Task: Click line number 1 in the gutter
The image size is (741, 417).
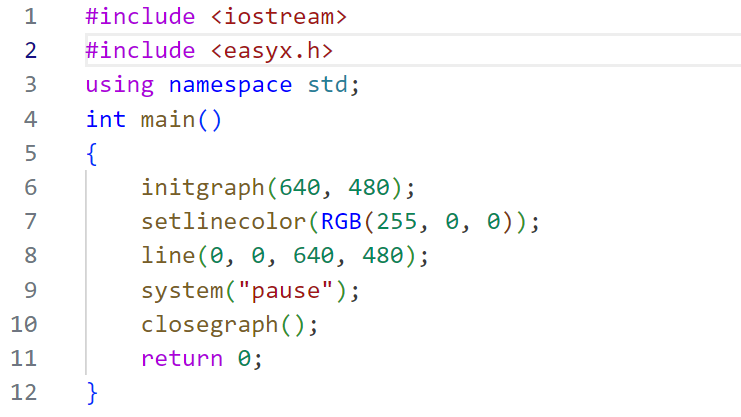Action: (29, 17)
